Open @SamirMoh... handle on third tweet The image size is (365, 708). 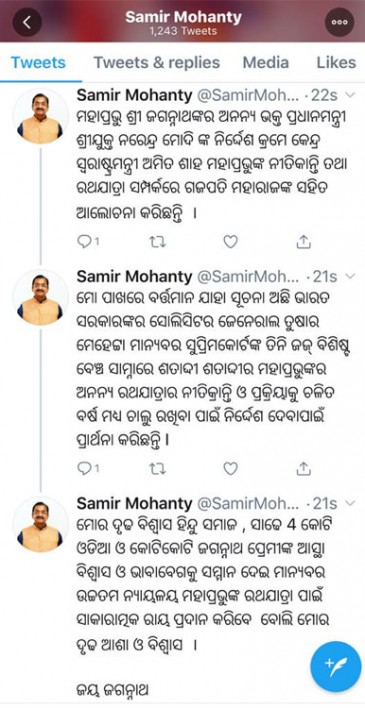coord(248,503)
